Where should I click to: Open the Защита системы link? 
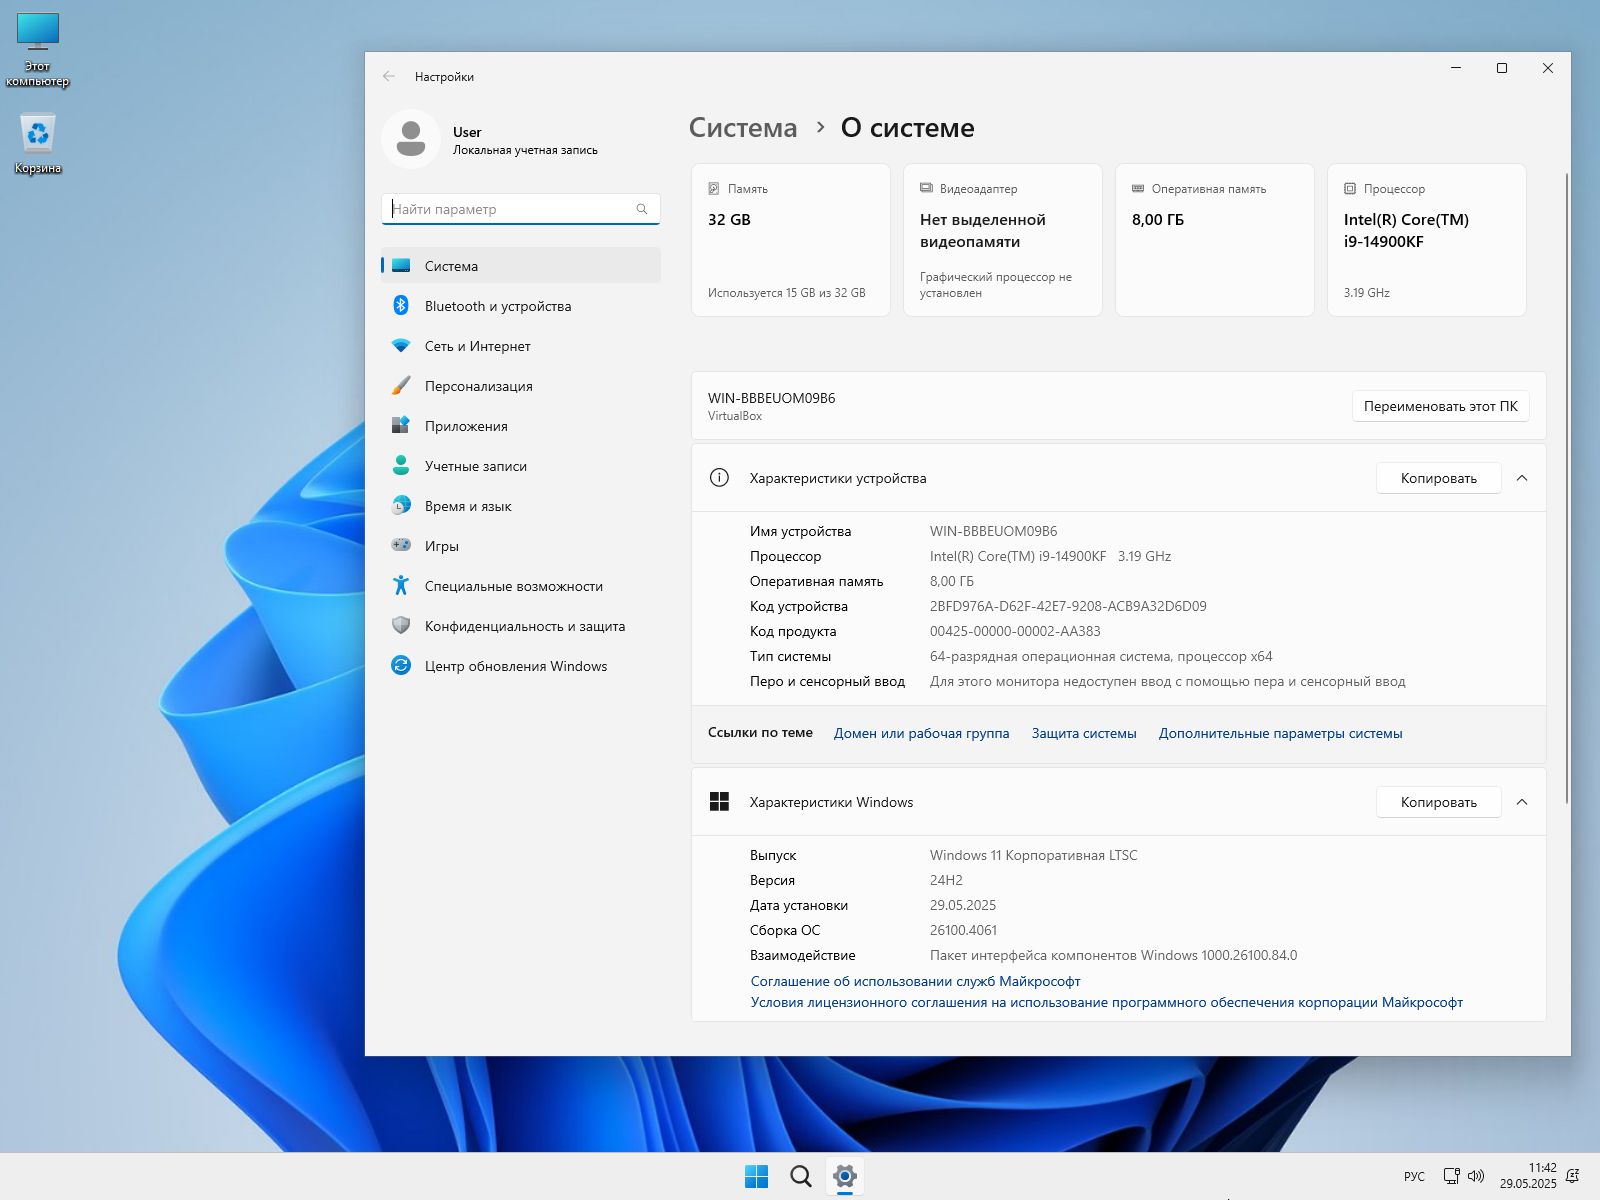pyautogui.click(x=1084, y=733)
